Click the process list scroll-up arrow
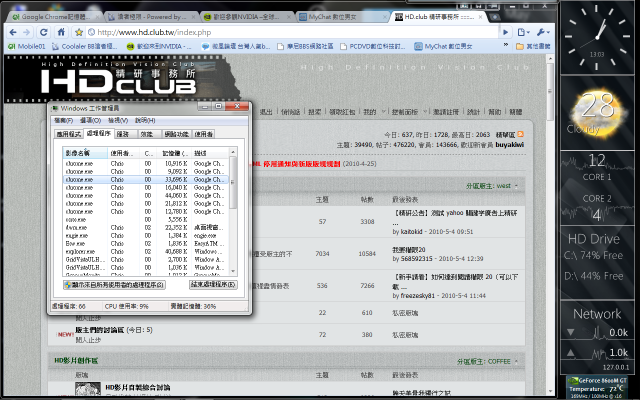 (233, 152)
